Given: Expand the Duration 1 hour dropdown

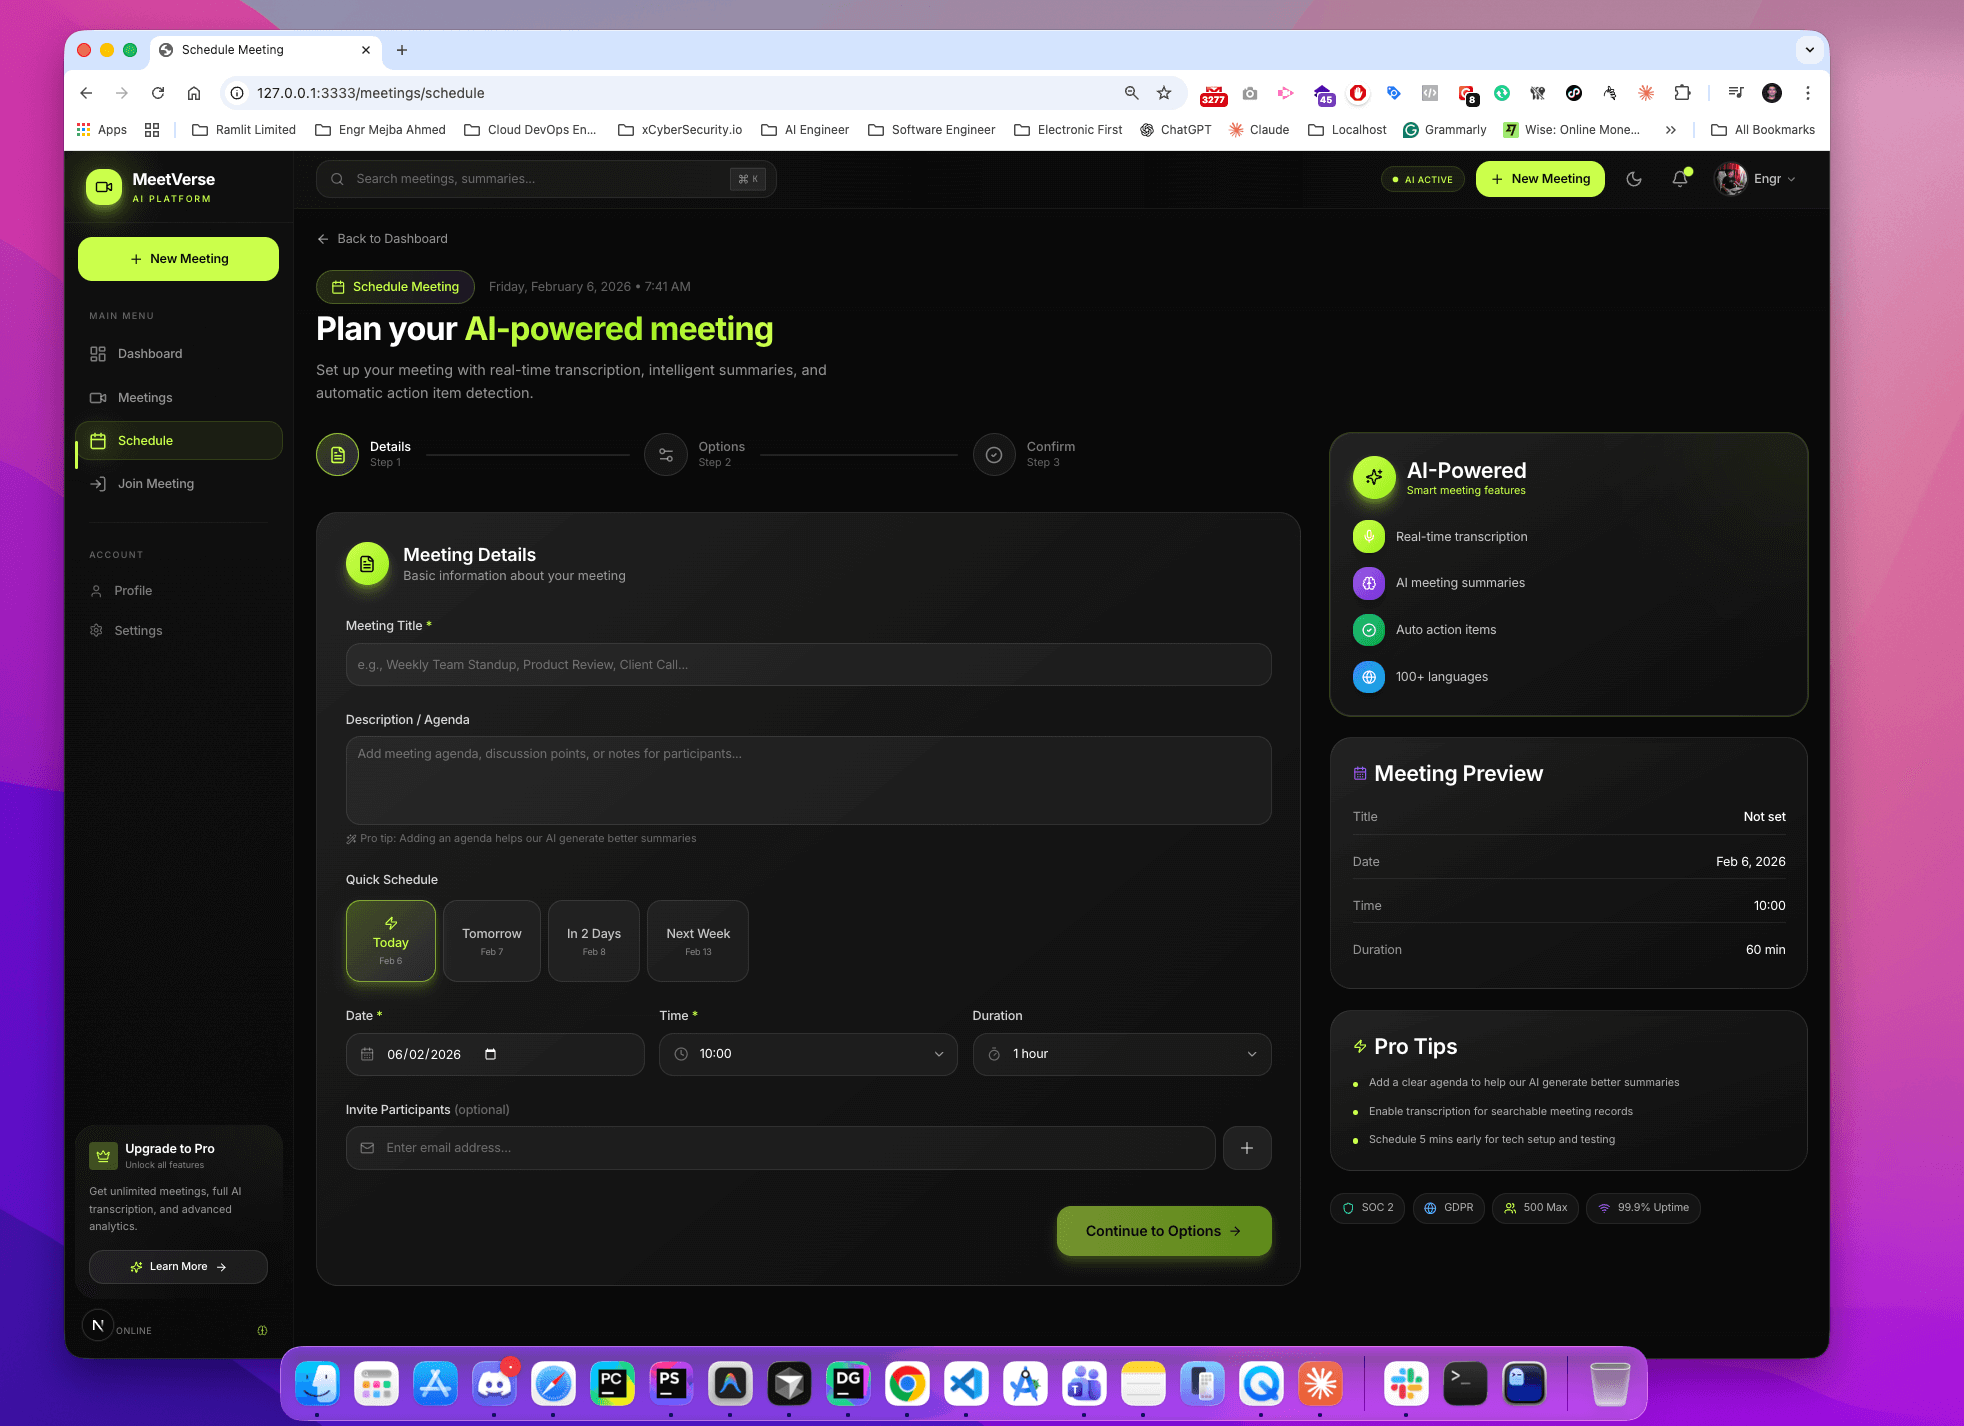Looking at the screenshot, I should coord(1122,1054).
